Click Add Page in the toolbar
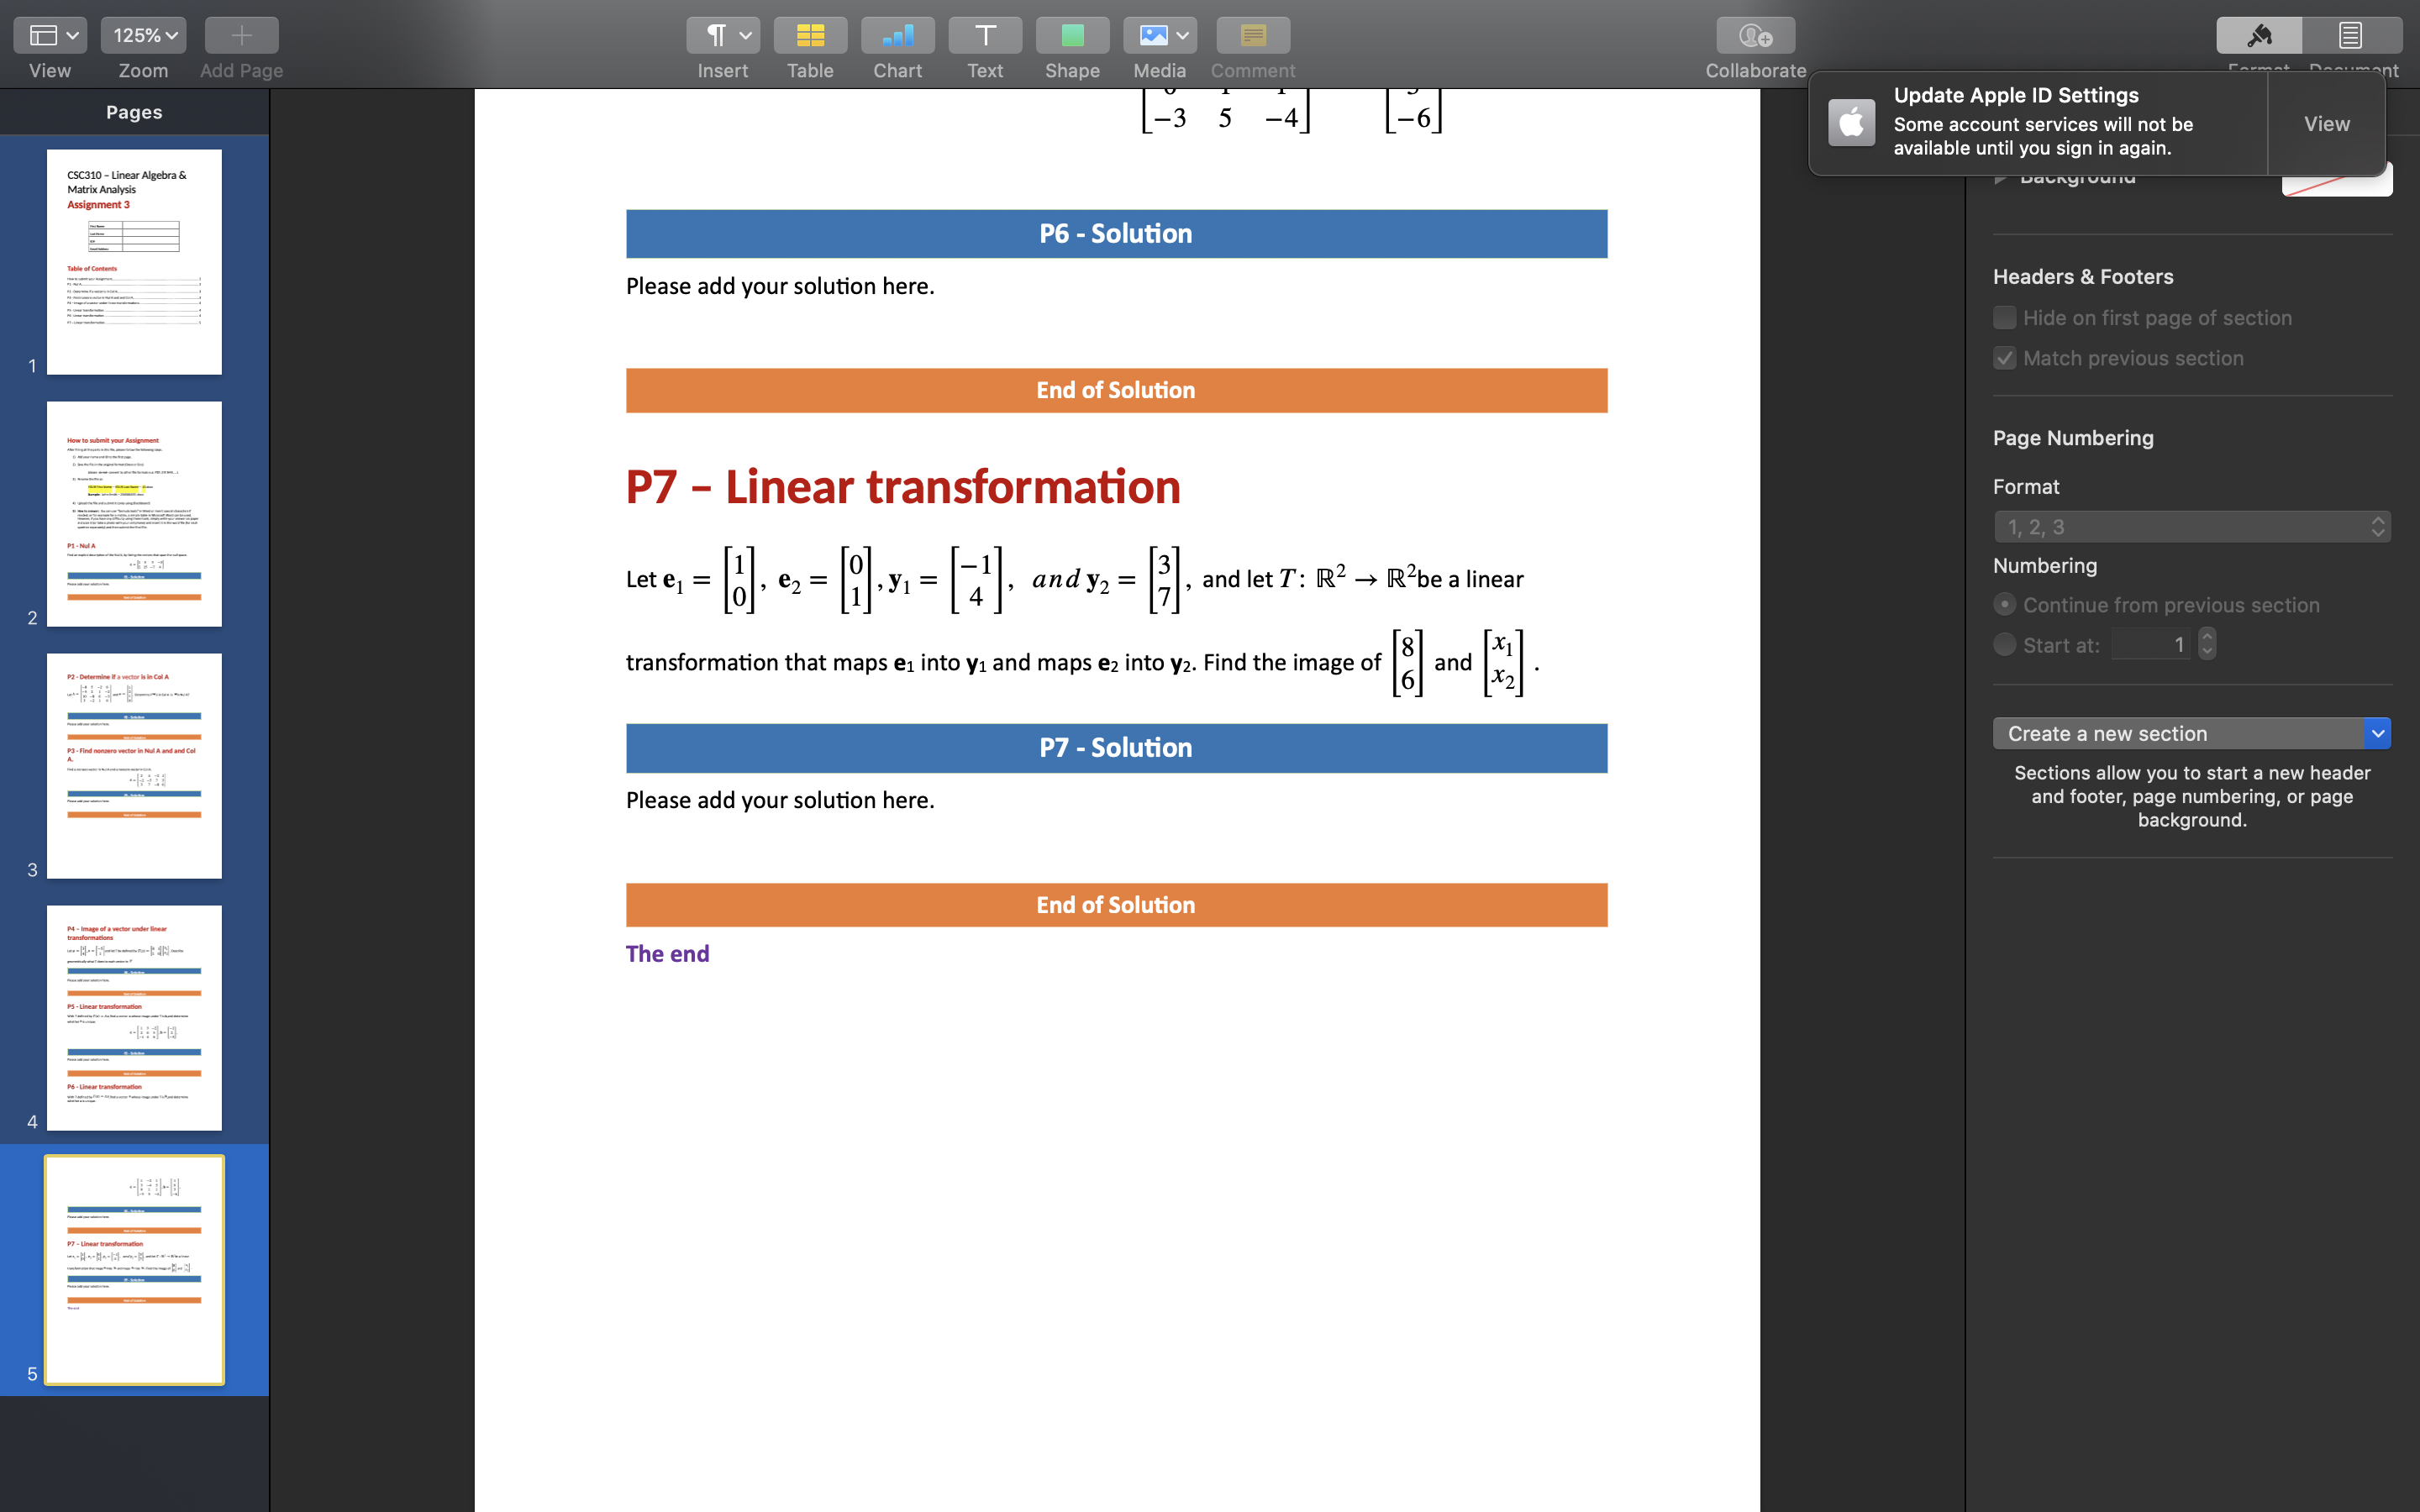Screen dimensions: 2420x1512 tap(240, 34)
